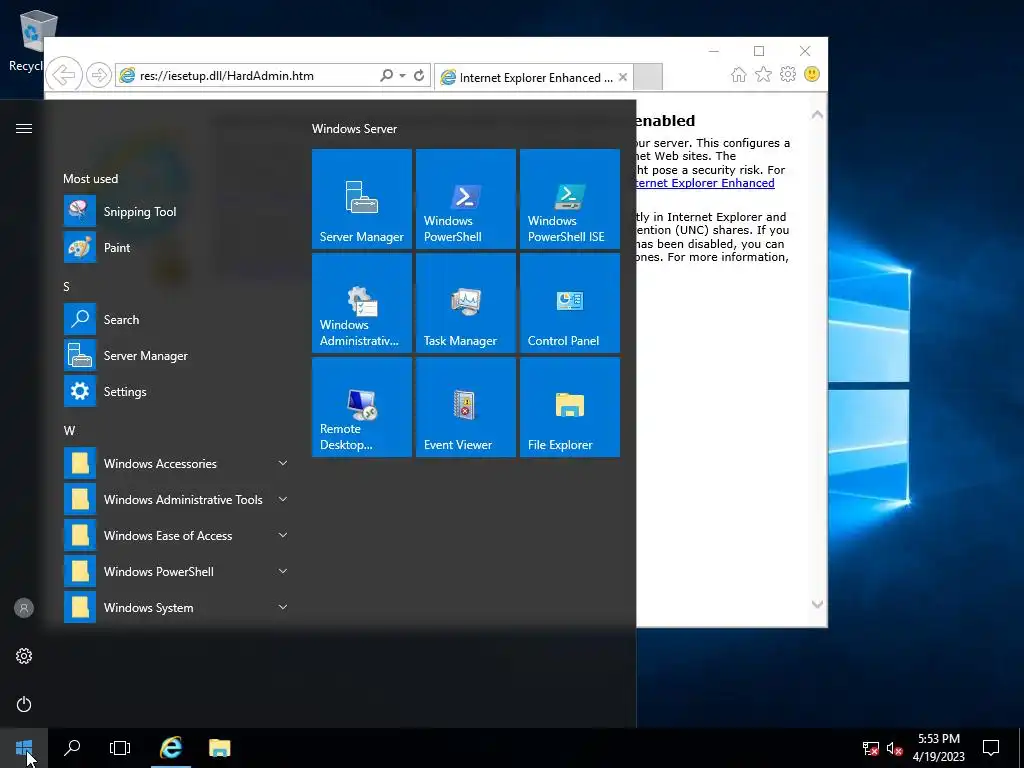
Task: Click the smiley feedback icon in IE
Action: click(x=812, y=74)
